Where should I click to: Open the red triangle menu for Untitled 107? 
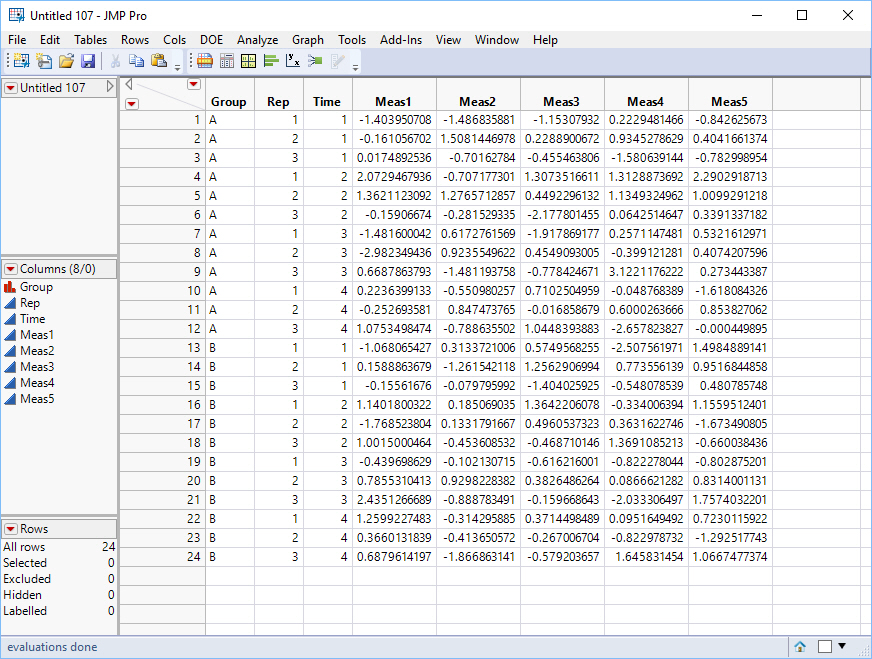9,87
